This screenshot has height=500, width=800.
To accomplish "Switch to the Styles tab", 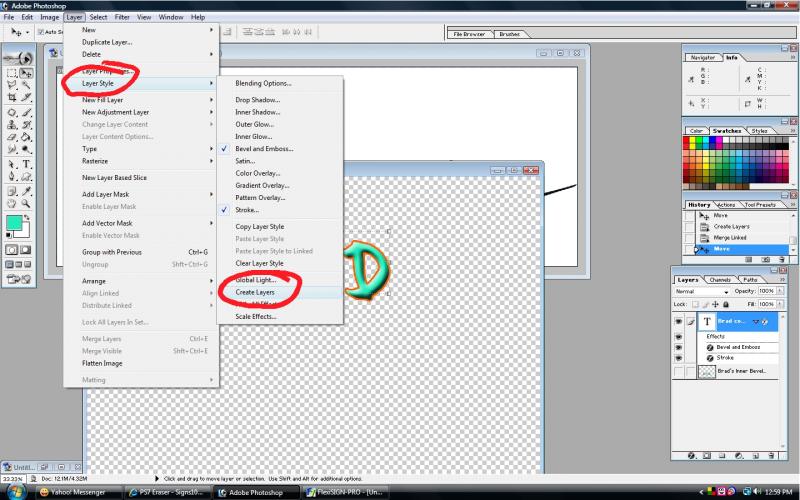I will (x=759, y=131).
